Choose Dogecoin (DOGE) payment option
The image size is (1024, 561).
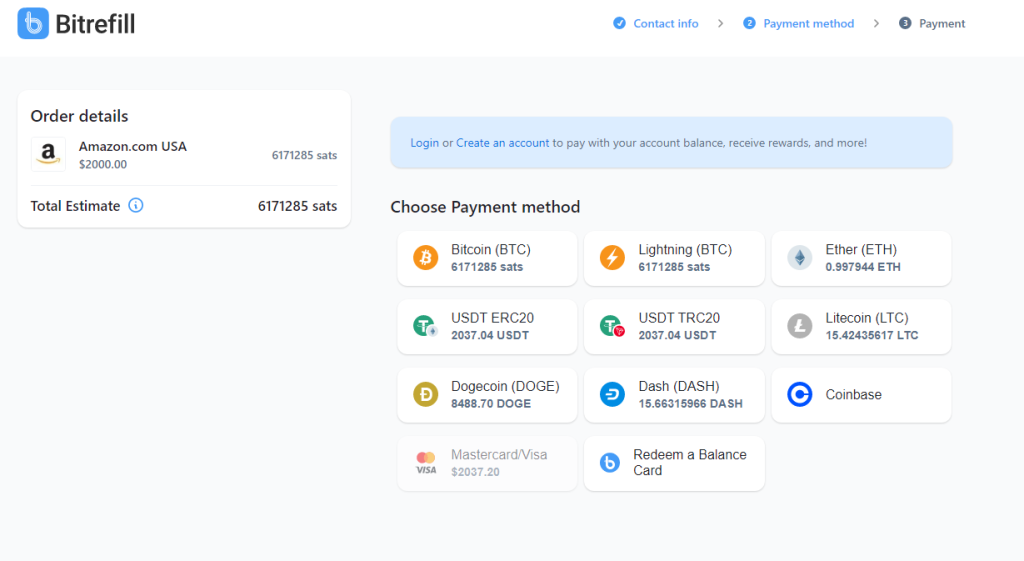coord(487,395)
